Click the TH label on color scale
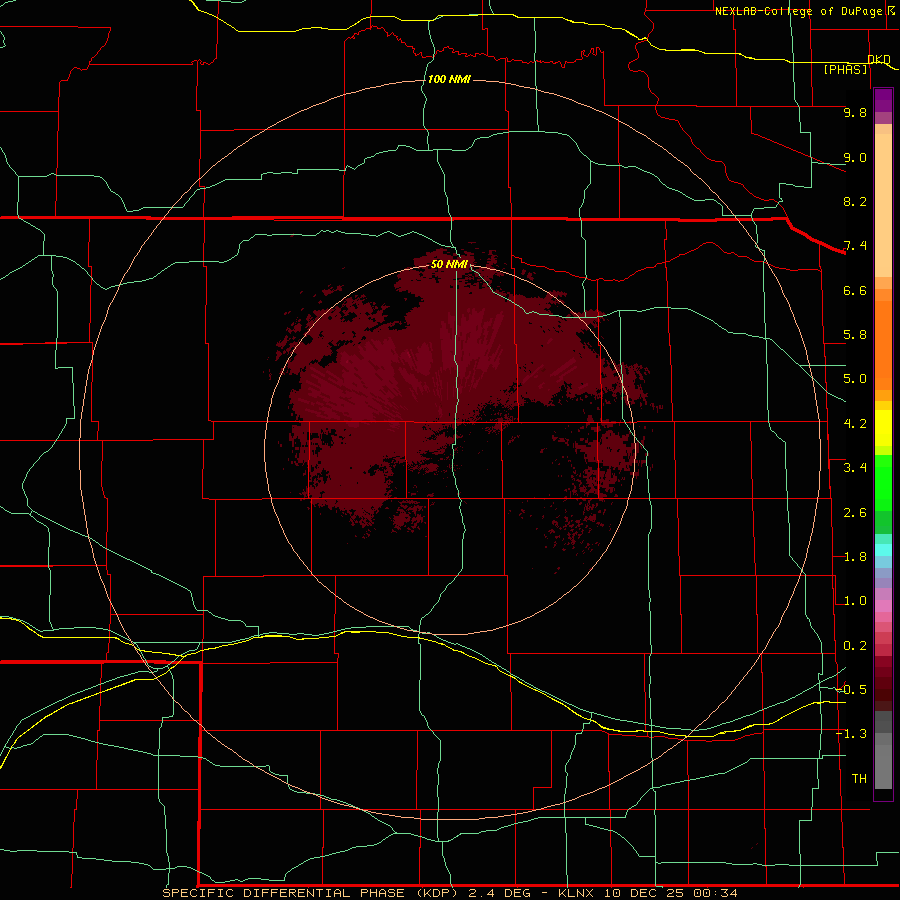The image size is (900, 900). point(859,778)
